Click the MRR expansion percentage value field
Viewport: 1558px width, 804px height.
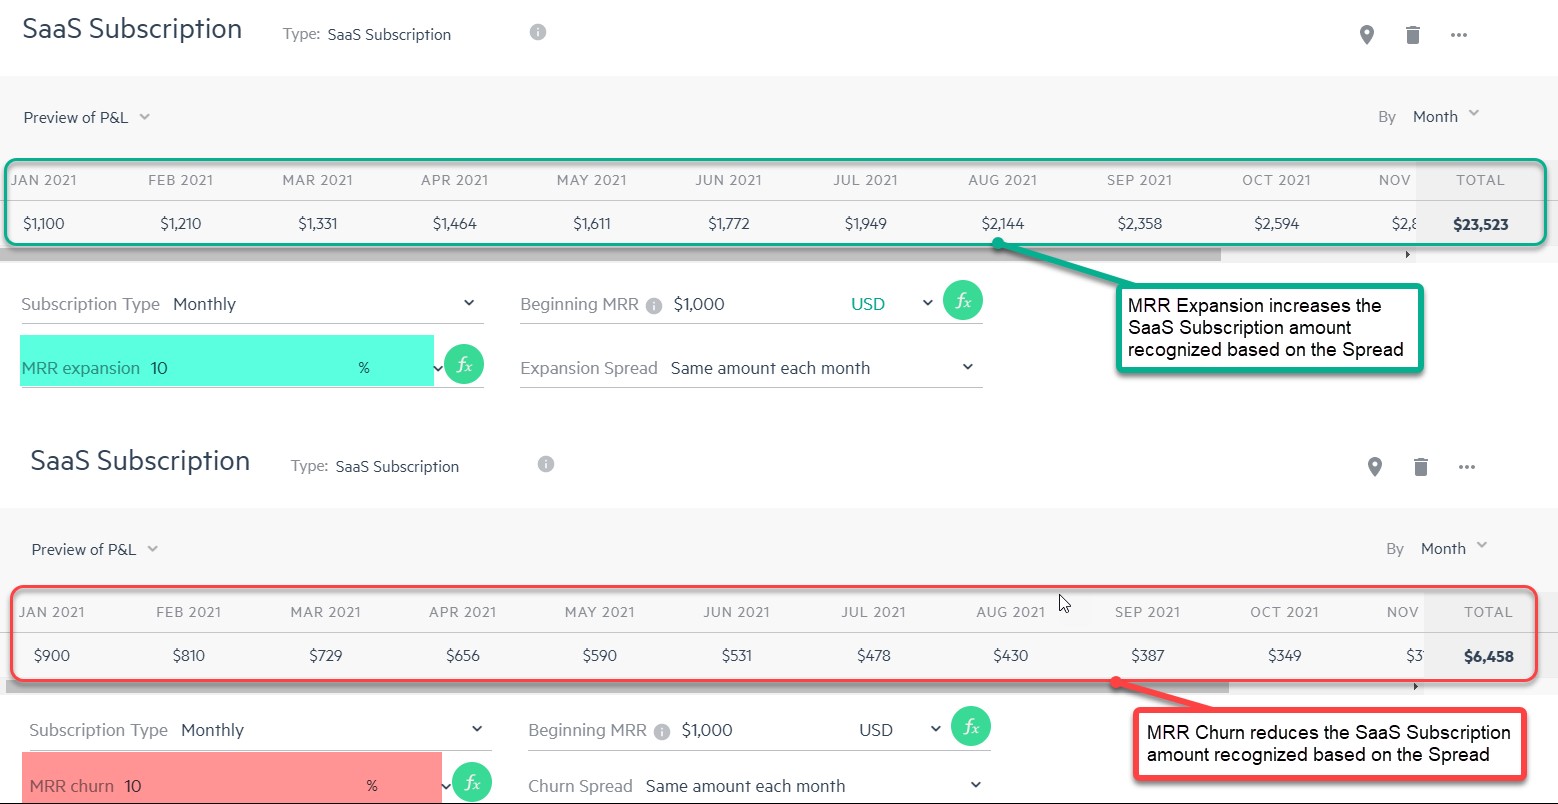pos(250,368)
